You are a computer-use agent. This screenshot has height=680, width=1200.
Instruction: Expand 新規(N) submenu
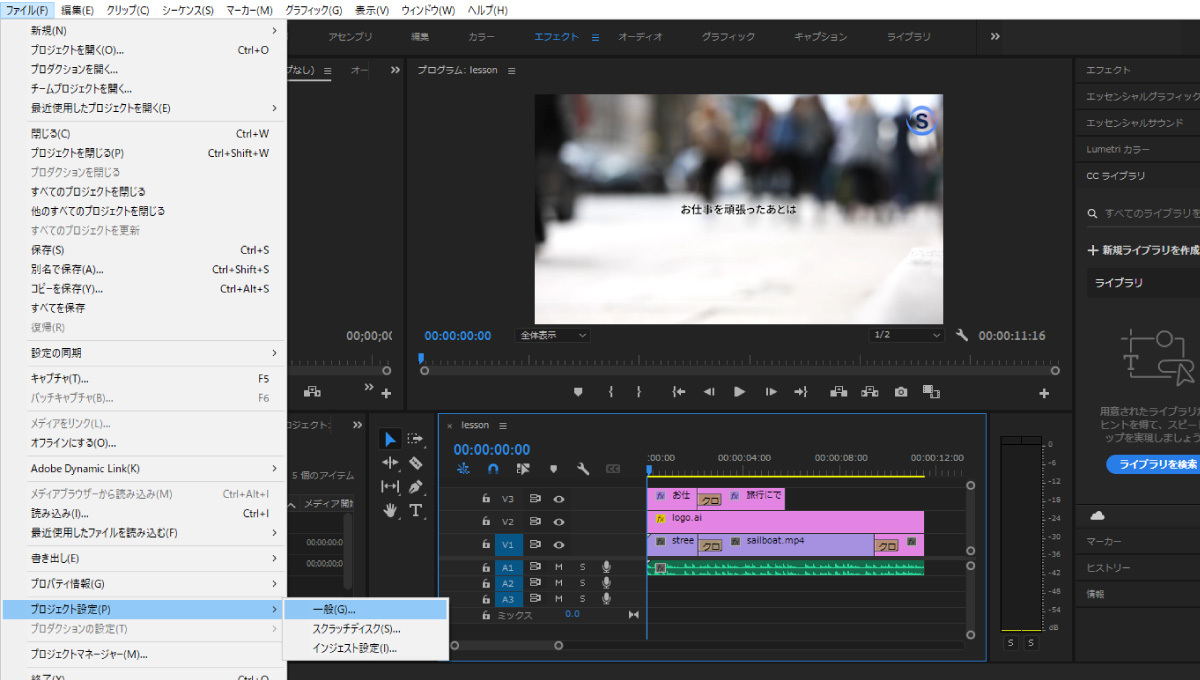[x=143, y=31]
